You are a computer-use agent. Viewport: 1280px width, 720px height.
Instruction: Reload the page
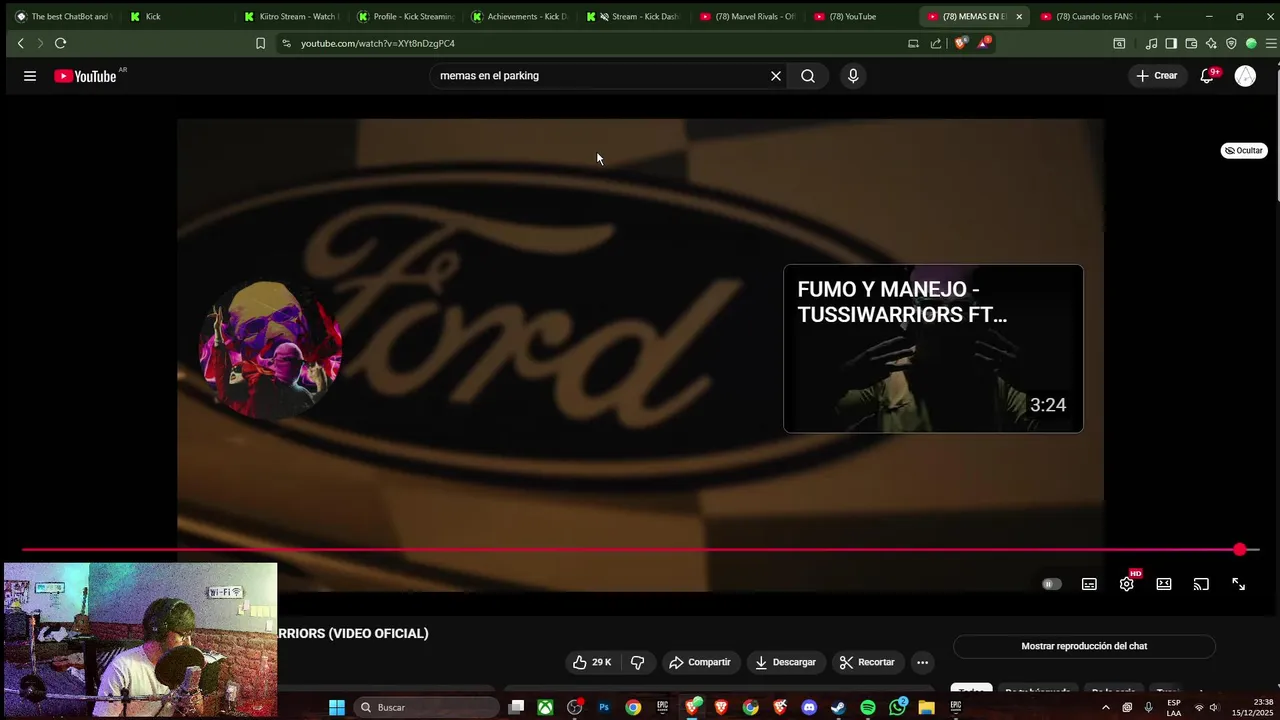pyautogui.click(x=60, y=43)
